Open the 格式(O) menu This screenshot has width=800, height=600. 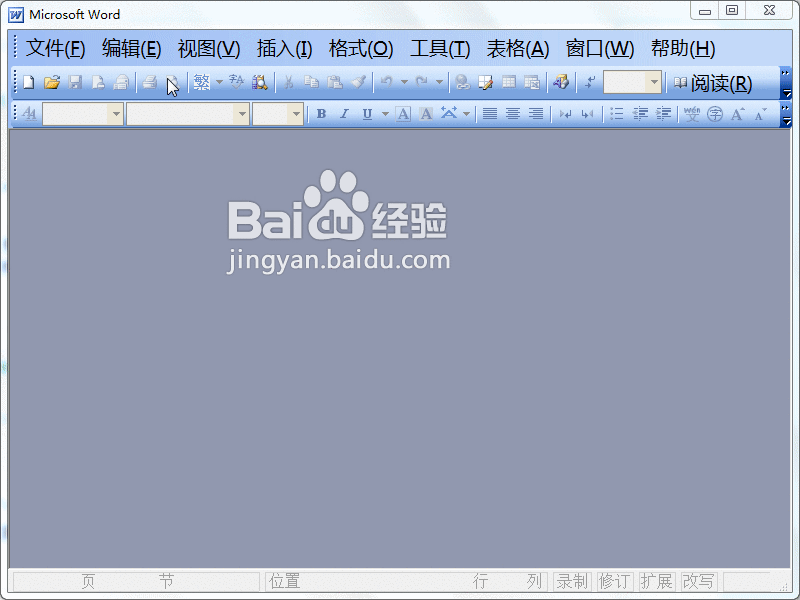point(361,48)
